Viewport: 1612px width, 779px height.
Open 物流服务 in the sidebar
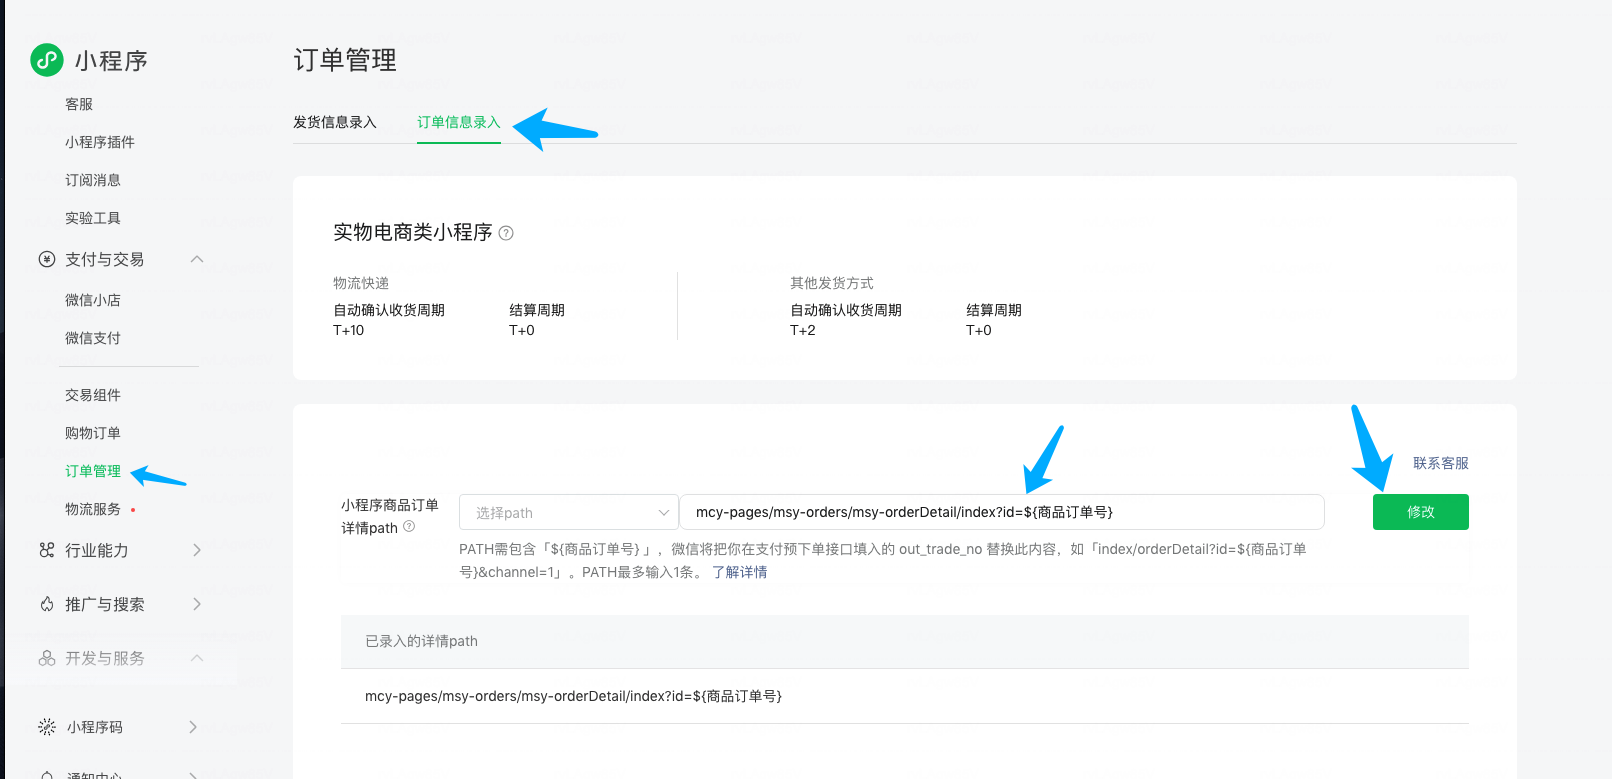pyautogui.click(x=93, y=509)
